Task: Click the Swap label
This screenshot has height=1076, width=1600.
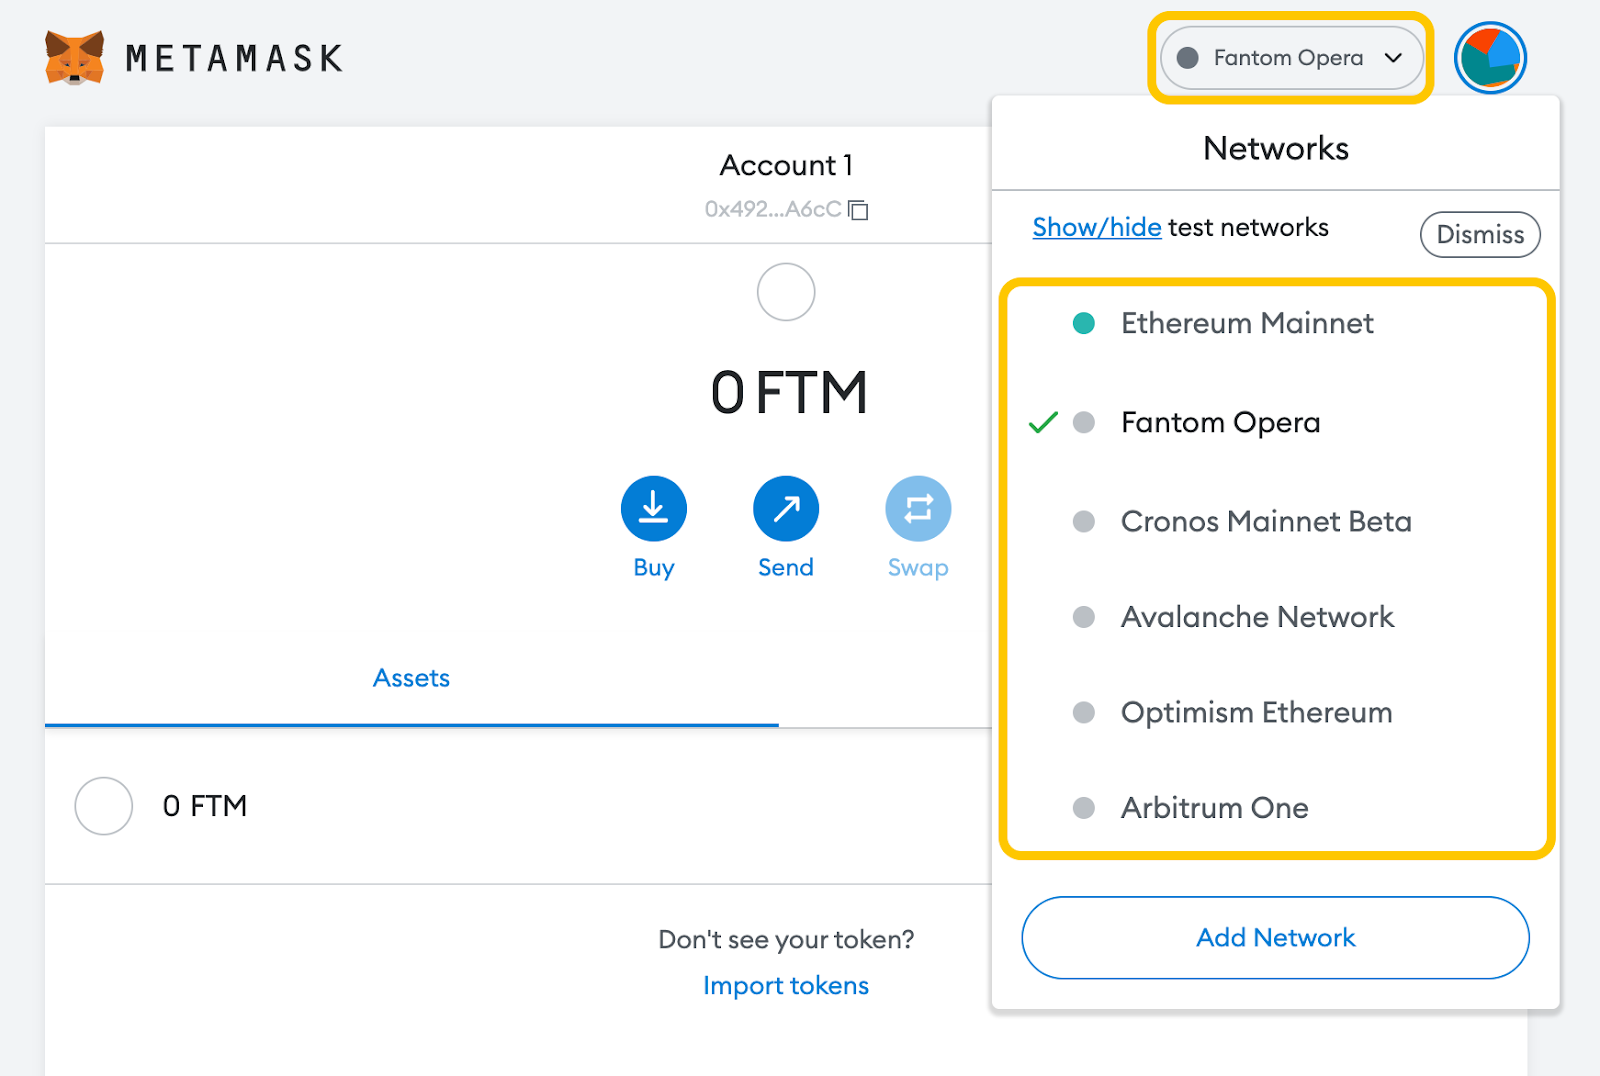Action: click(918, 567)
